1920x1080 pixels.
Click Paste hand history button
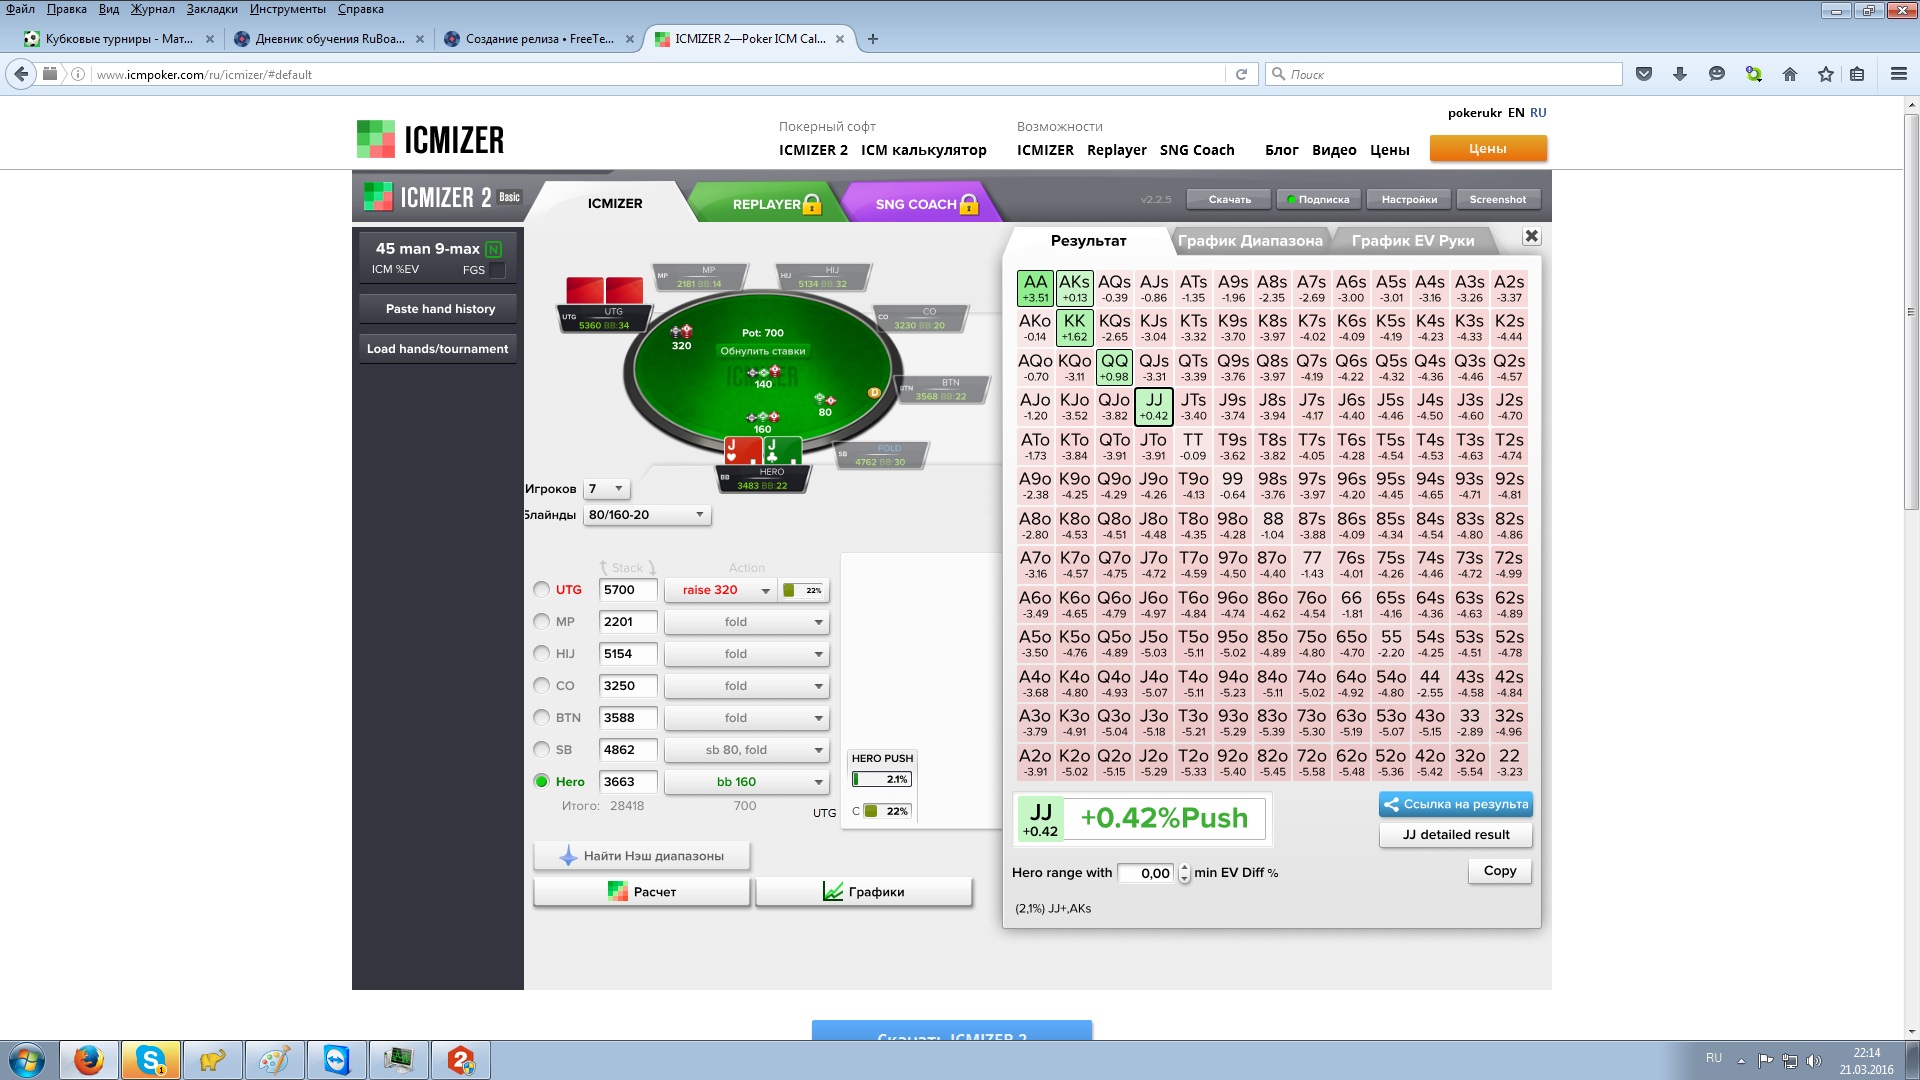point(440,309)
